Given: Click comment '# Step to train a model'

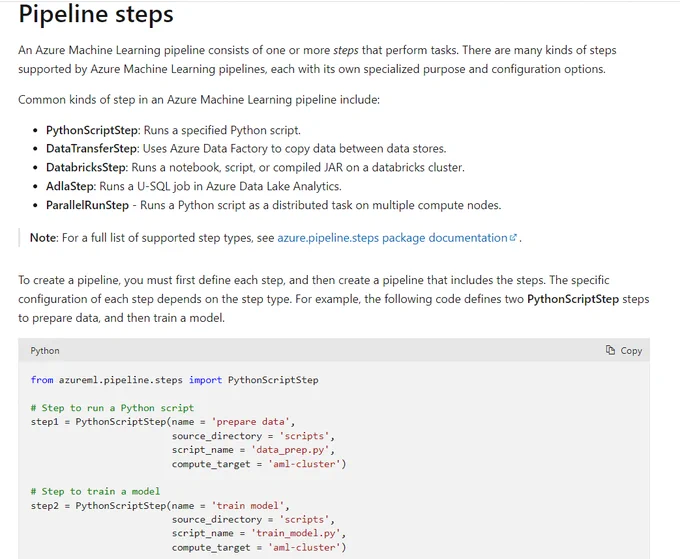Looking at the screenshot, I should tap(95, 491).
